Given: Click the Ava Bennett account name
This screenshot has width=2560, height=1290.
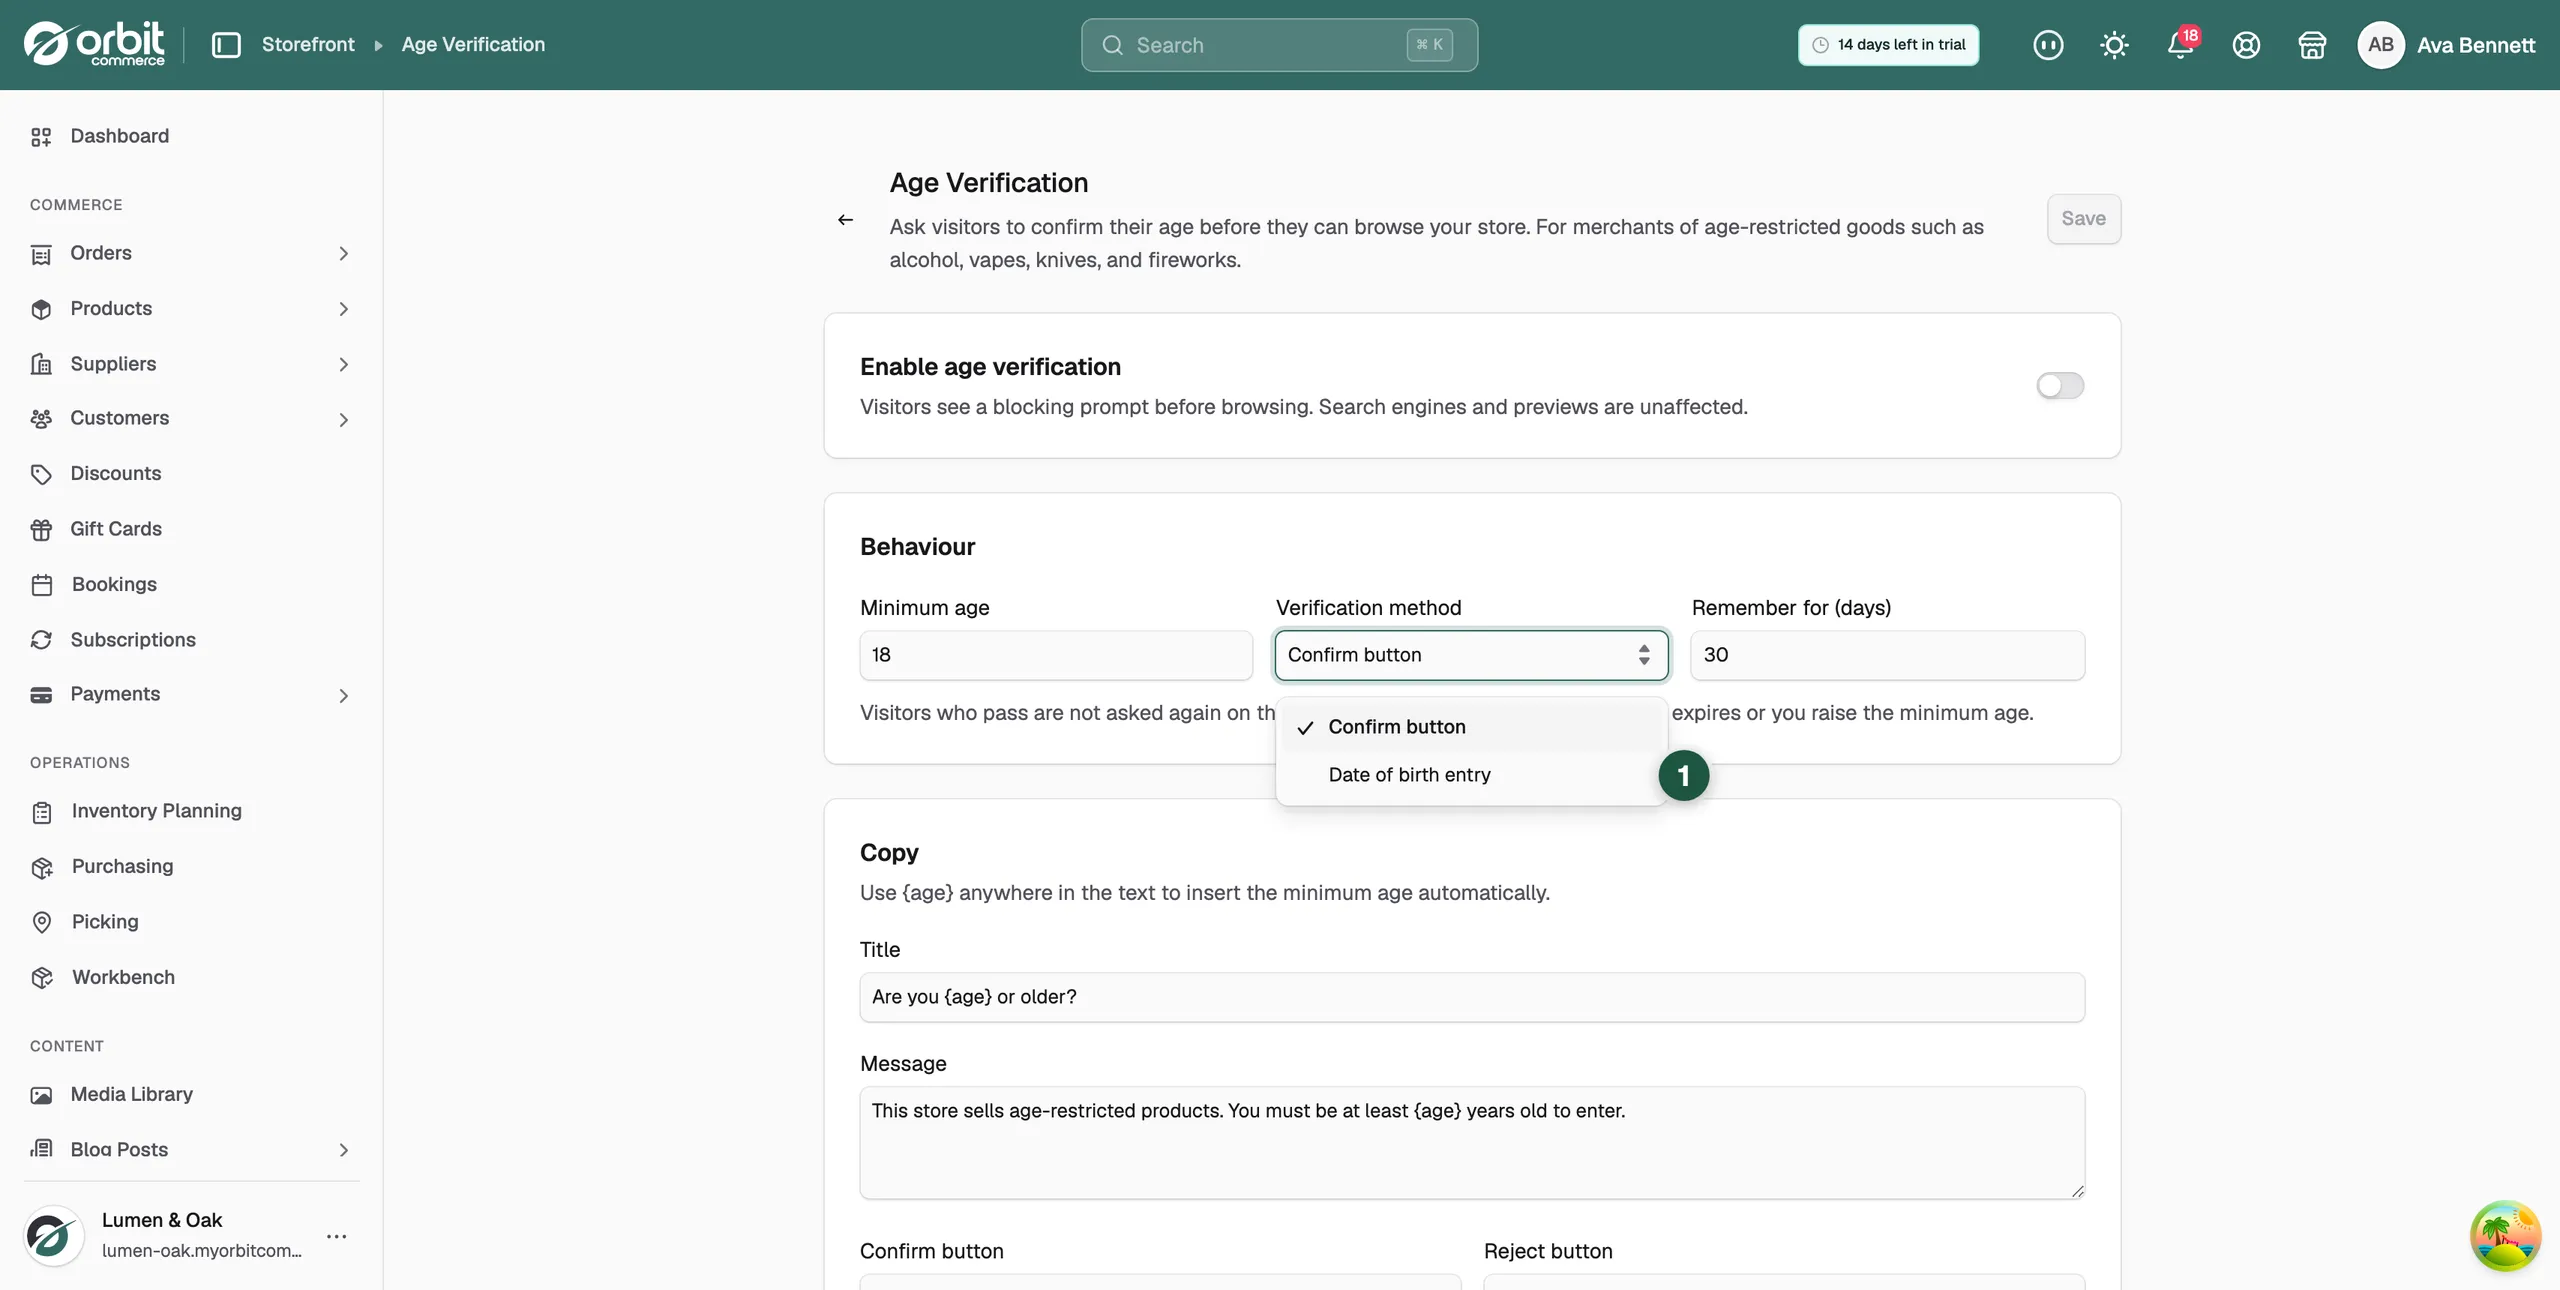Looking at the screenshot, I should click(2476, 45).
